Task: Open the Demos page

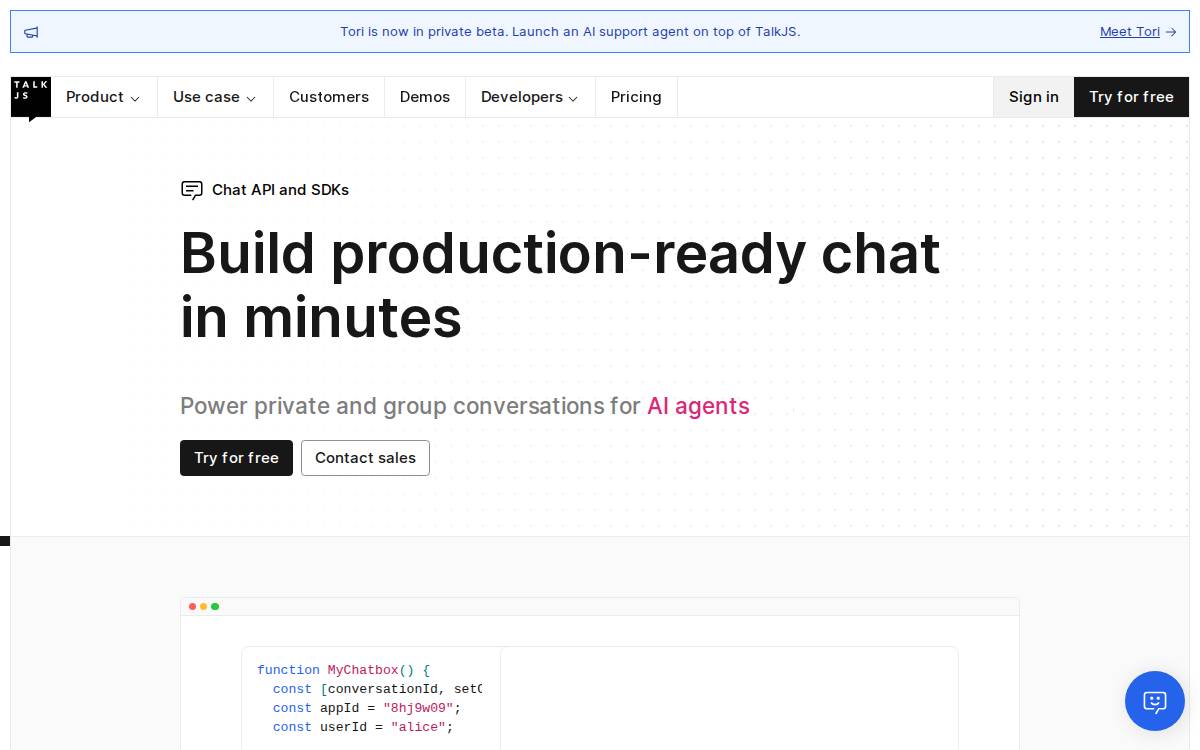Action: pos(425,97)
